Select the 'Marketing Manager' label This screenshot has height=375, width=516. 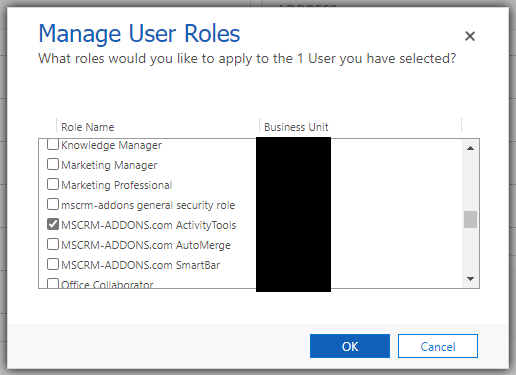click(x=109, y=165)
